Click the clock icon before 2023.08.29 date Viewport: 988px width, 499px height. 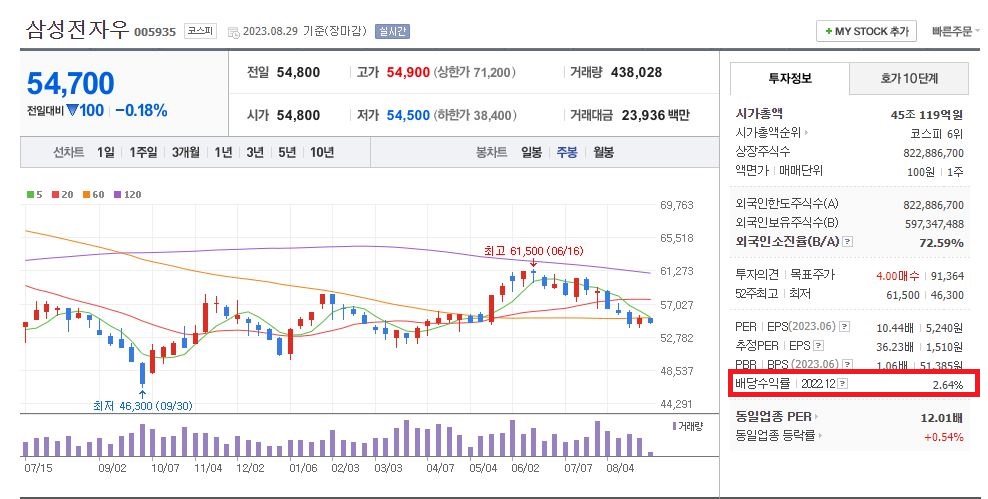tap(233, 32)
